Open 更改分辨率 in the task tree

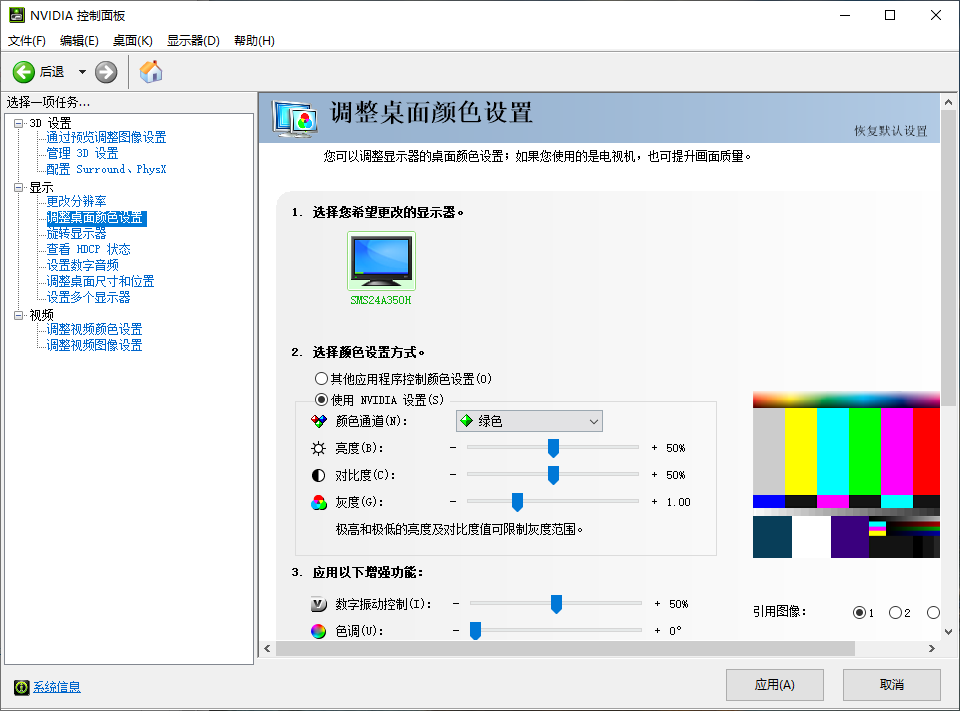[x=76, y=201]
